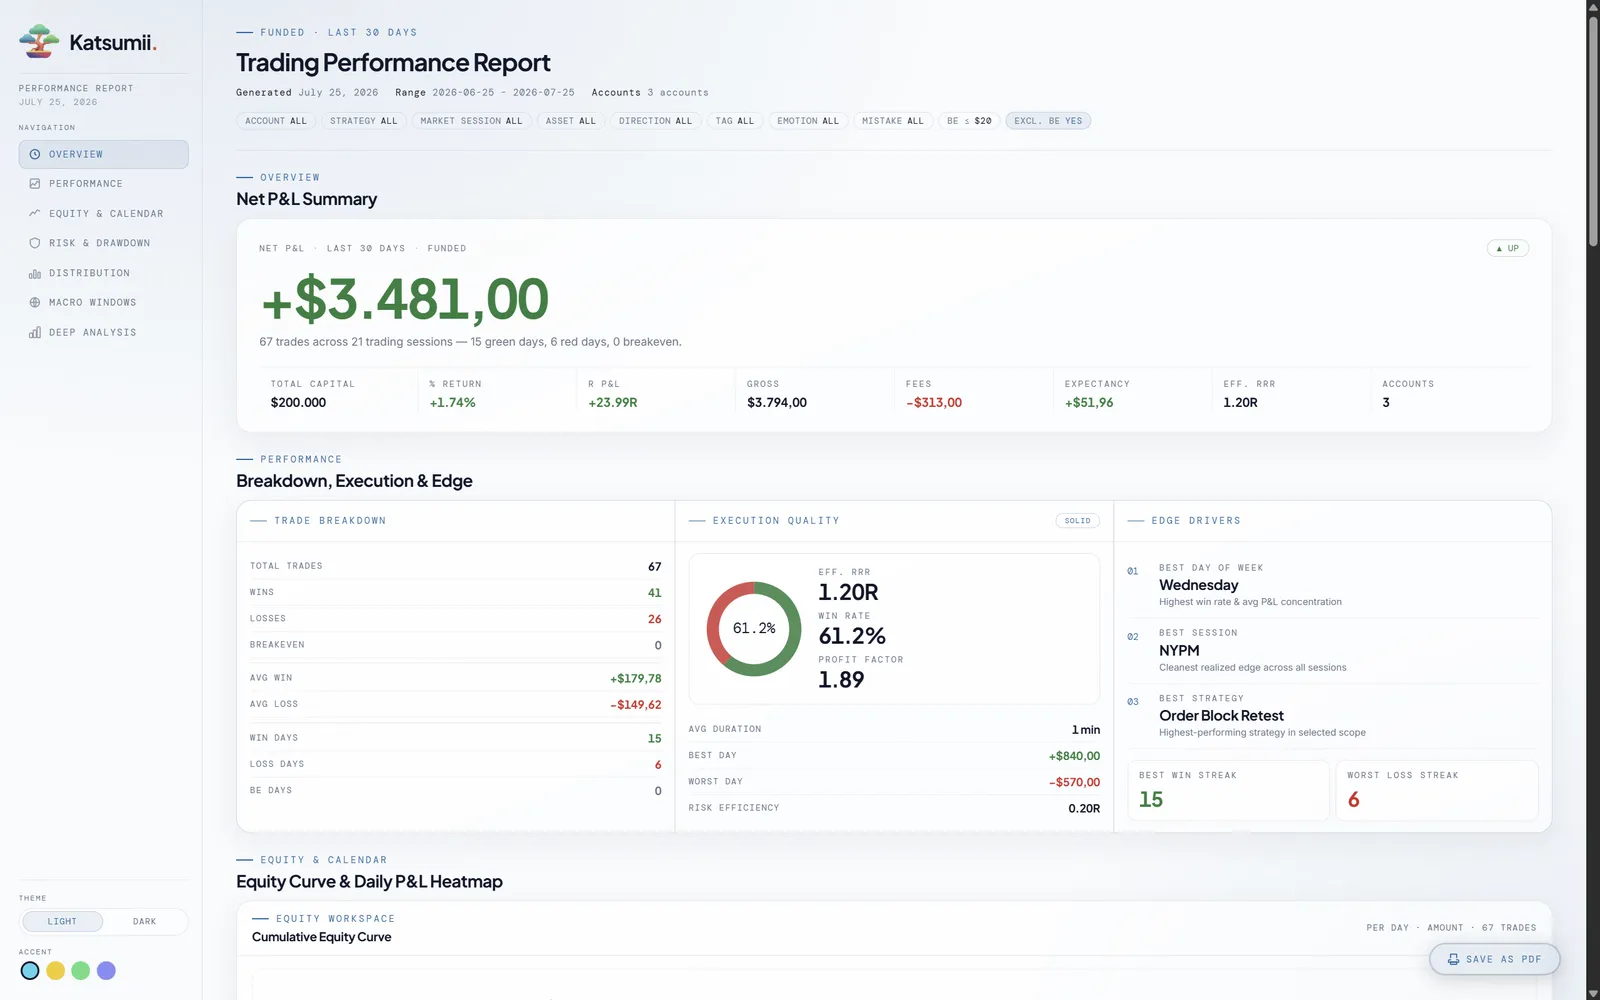The image size is (1600, 1000).
Task: Jump to the Macro Windows section
Action: click(x=103, y=302)
